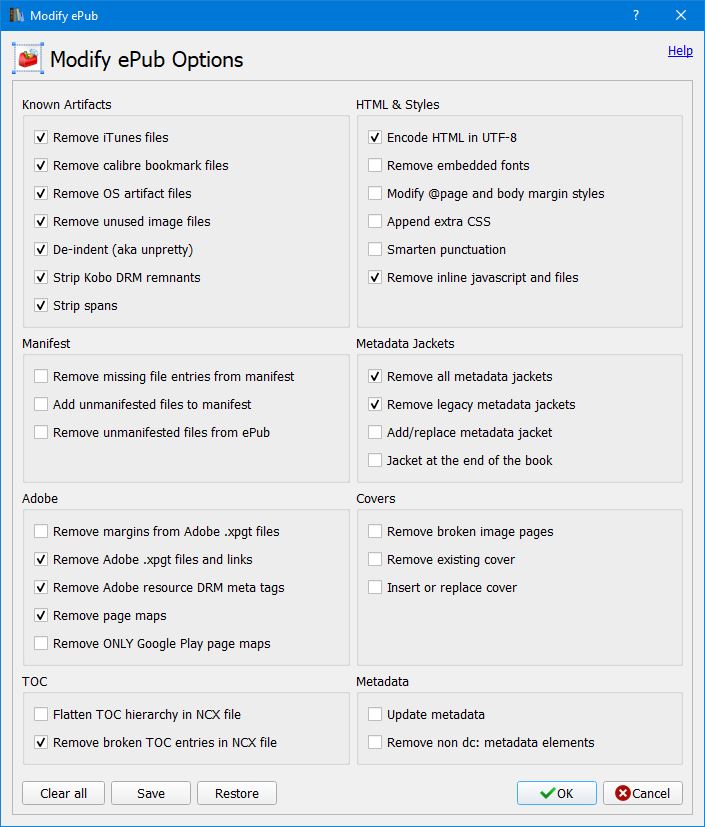Turn on Flatten TOC hierarchy in NCX file
Screen dimensions: 705x827
41,715
